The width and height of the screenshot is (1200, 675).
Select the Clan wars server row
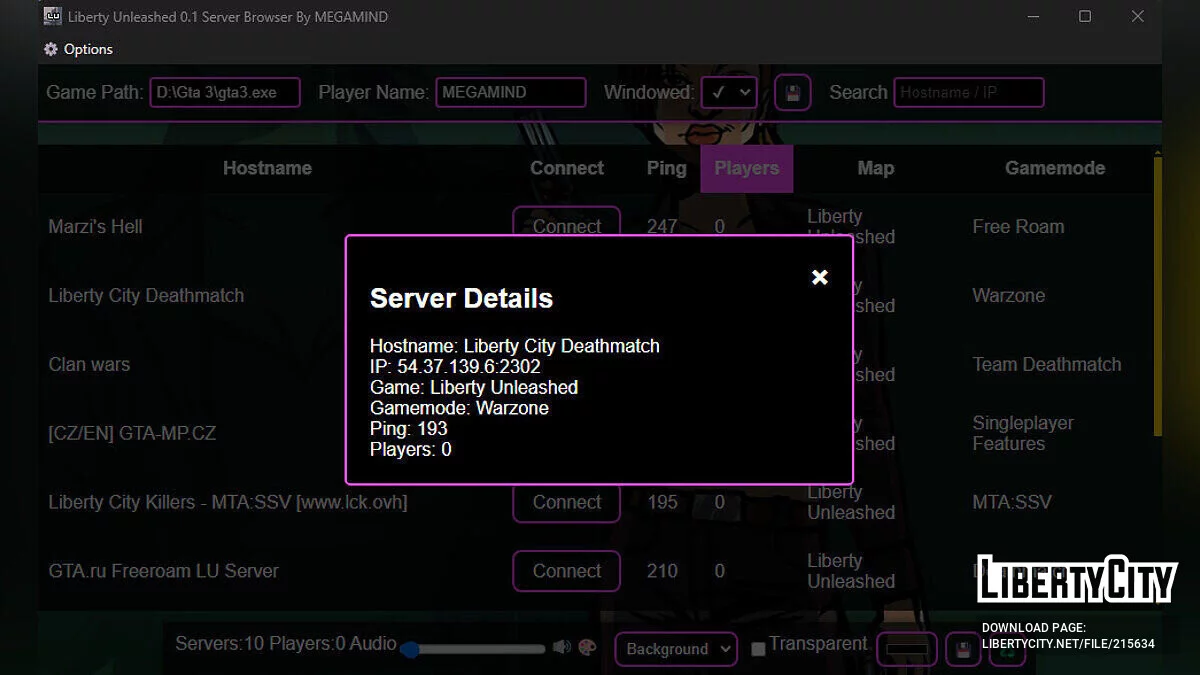[89, 364]
